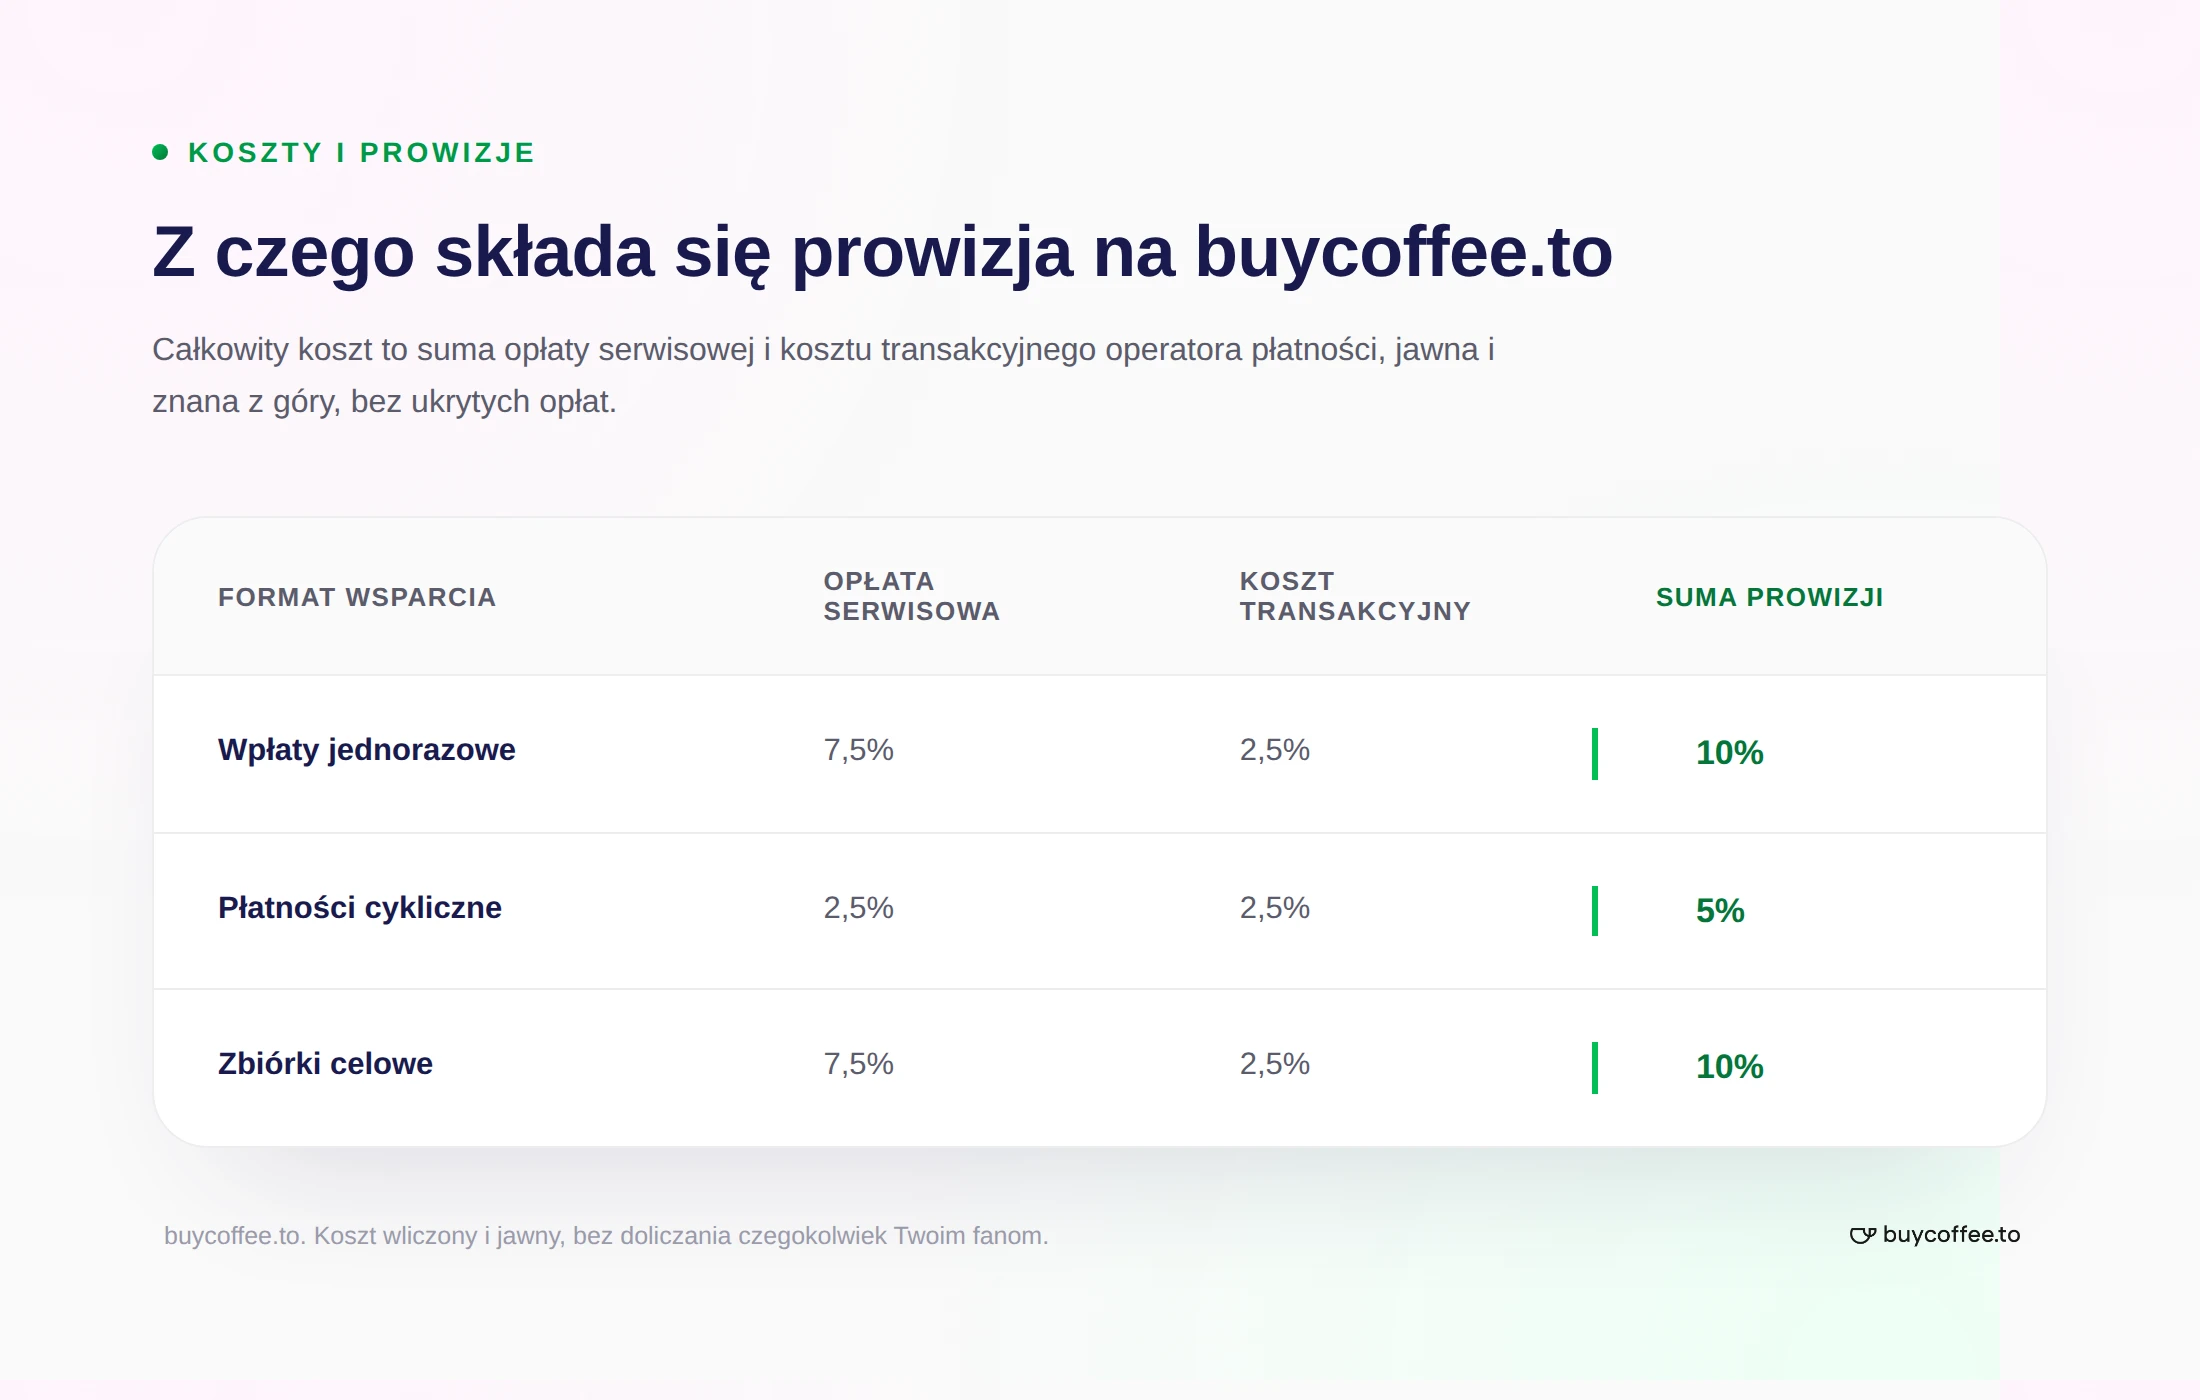Click the main heading about prowizja na buycoffee.to

(x=882, y=252)
